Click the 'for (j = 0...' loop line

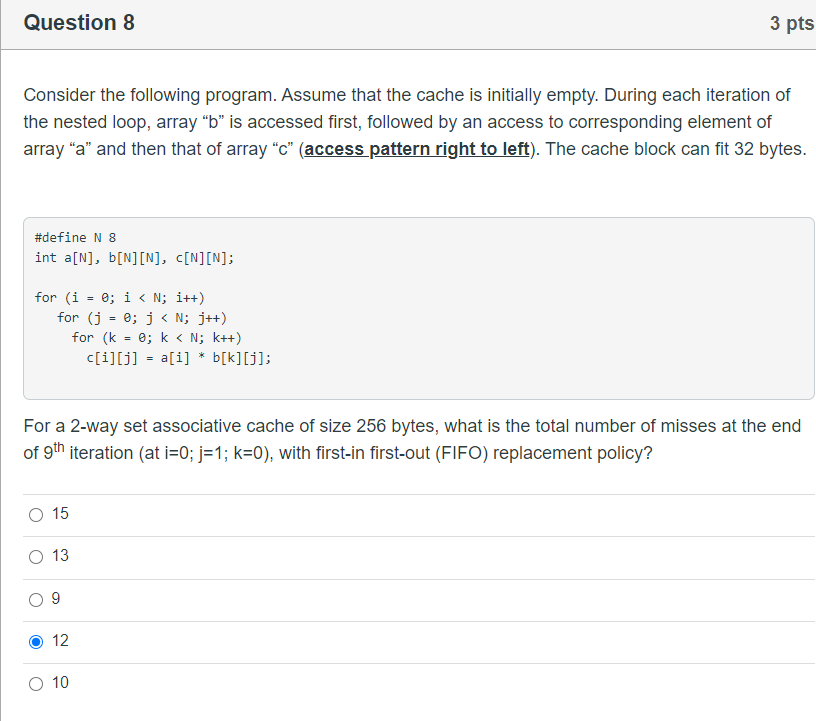[143, 317]
